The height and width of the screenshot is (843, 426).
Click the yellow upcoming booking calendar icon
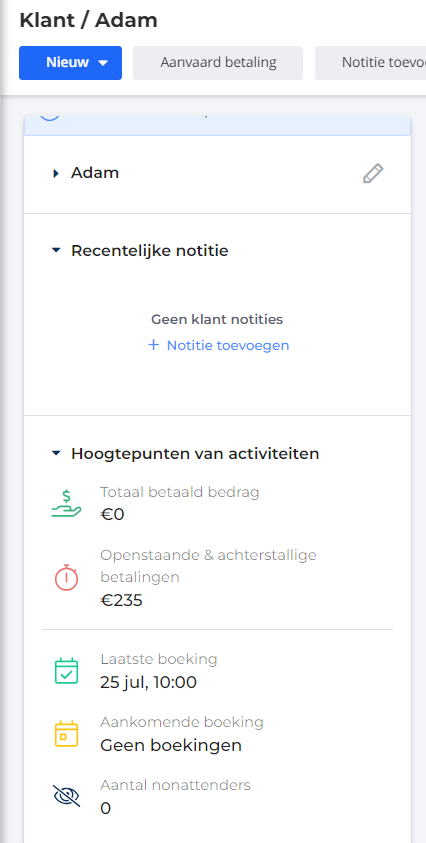pos(67,734)
